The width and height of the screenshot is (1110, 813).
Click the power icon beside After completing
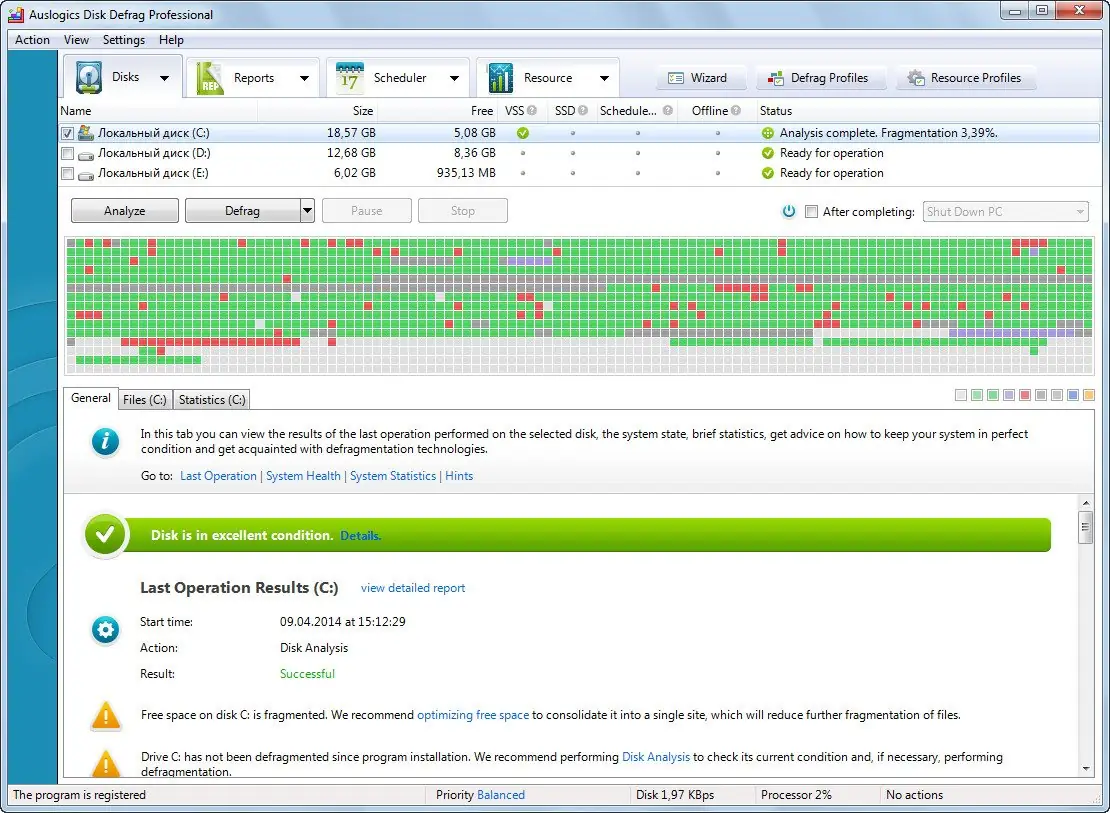tap(789, 211)
